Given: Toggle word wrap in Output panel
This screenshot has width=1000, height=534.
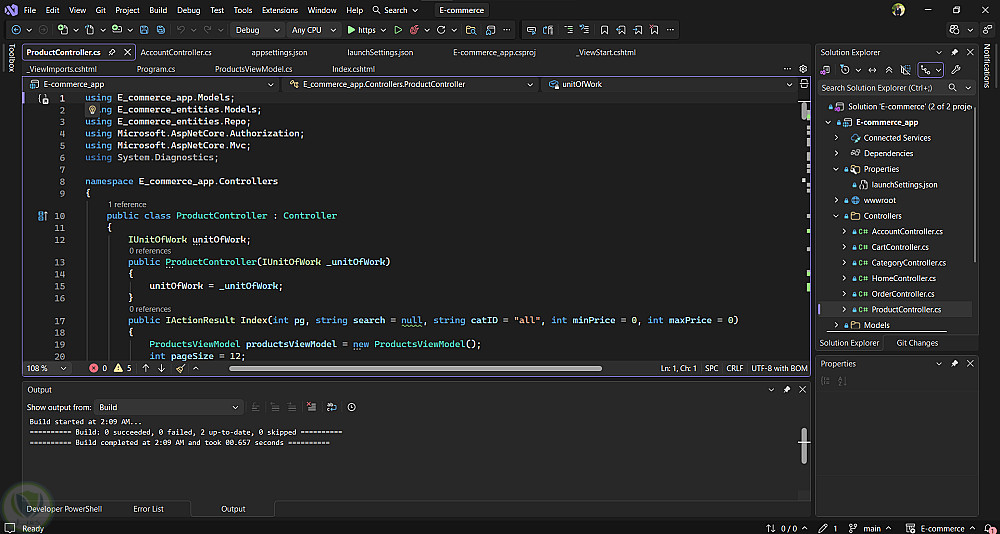Looking at the screenshot, I should coord(332,407).
